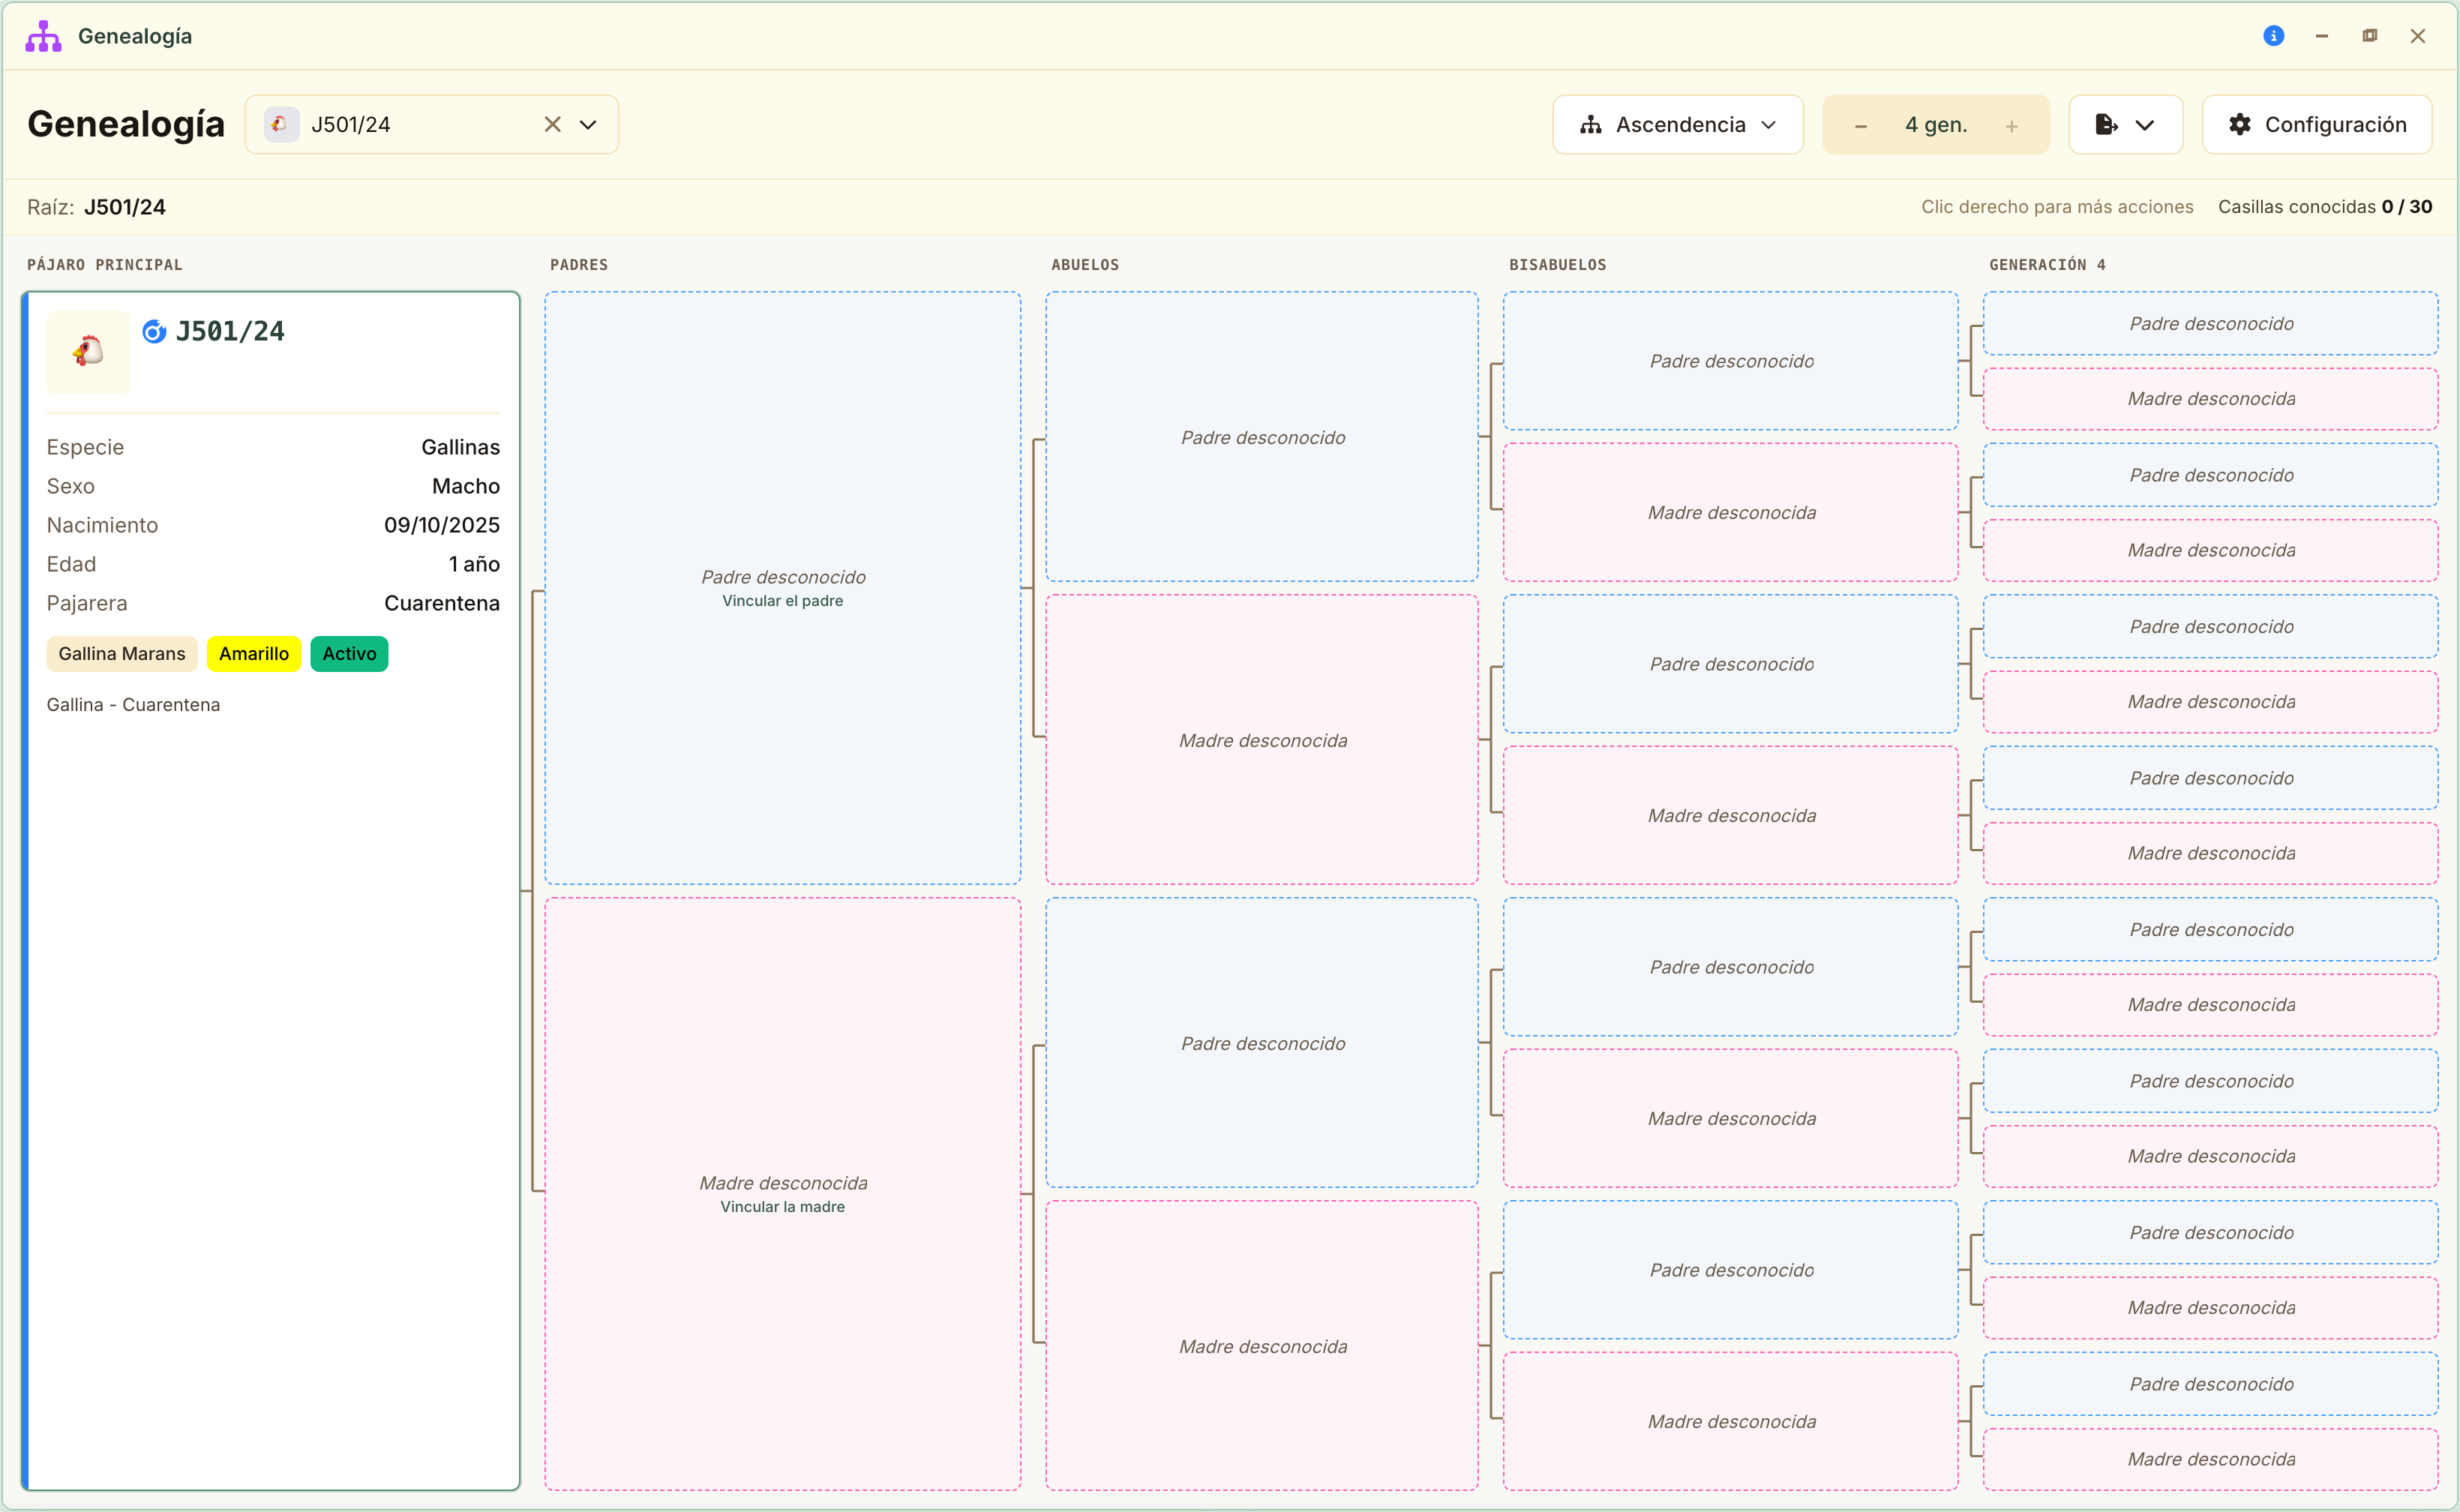
Task: Click the Macho sex value
Action: 466,486
